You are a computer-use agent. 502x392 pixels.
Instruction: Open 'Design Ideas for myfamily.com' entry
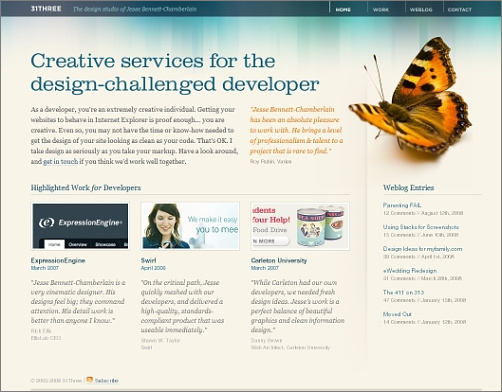[x=422, y=249]
